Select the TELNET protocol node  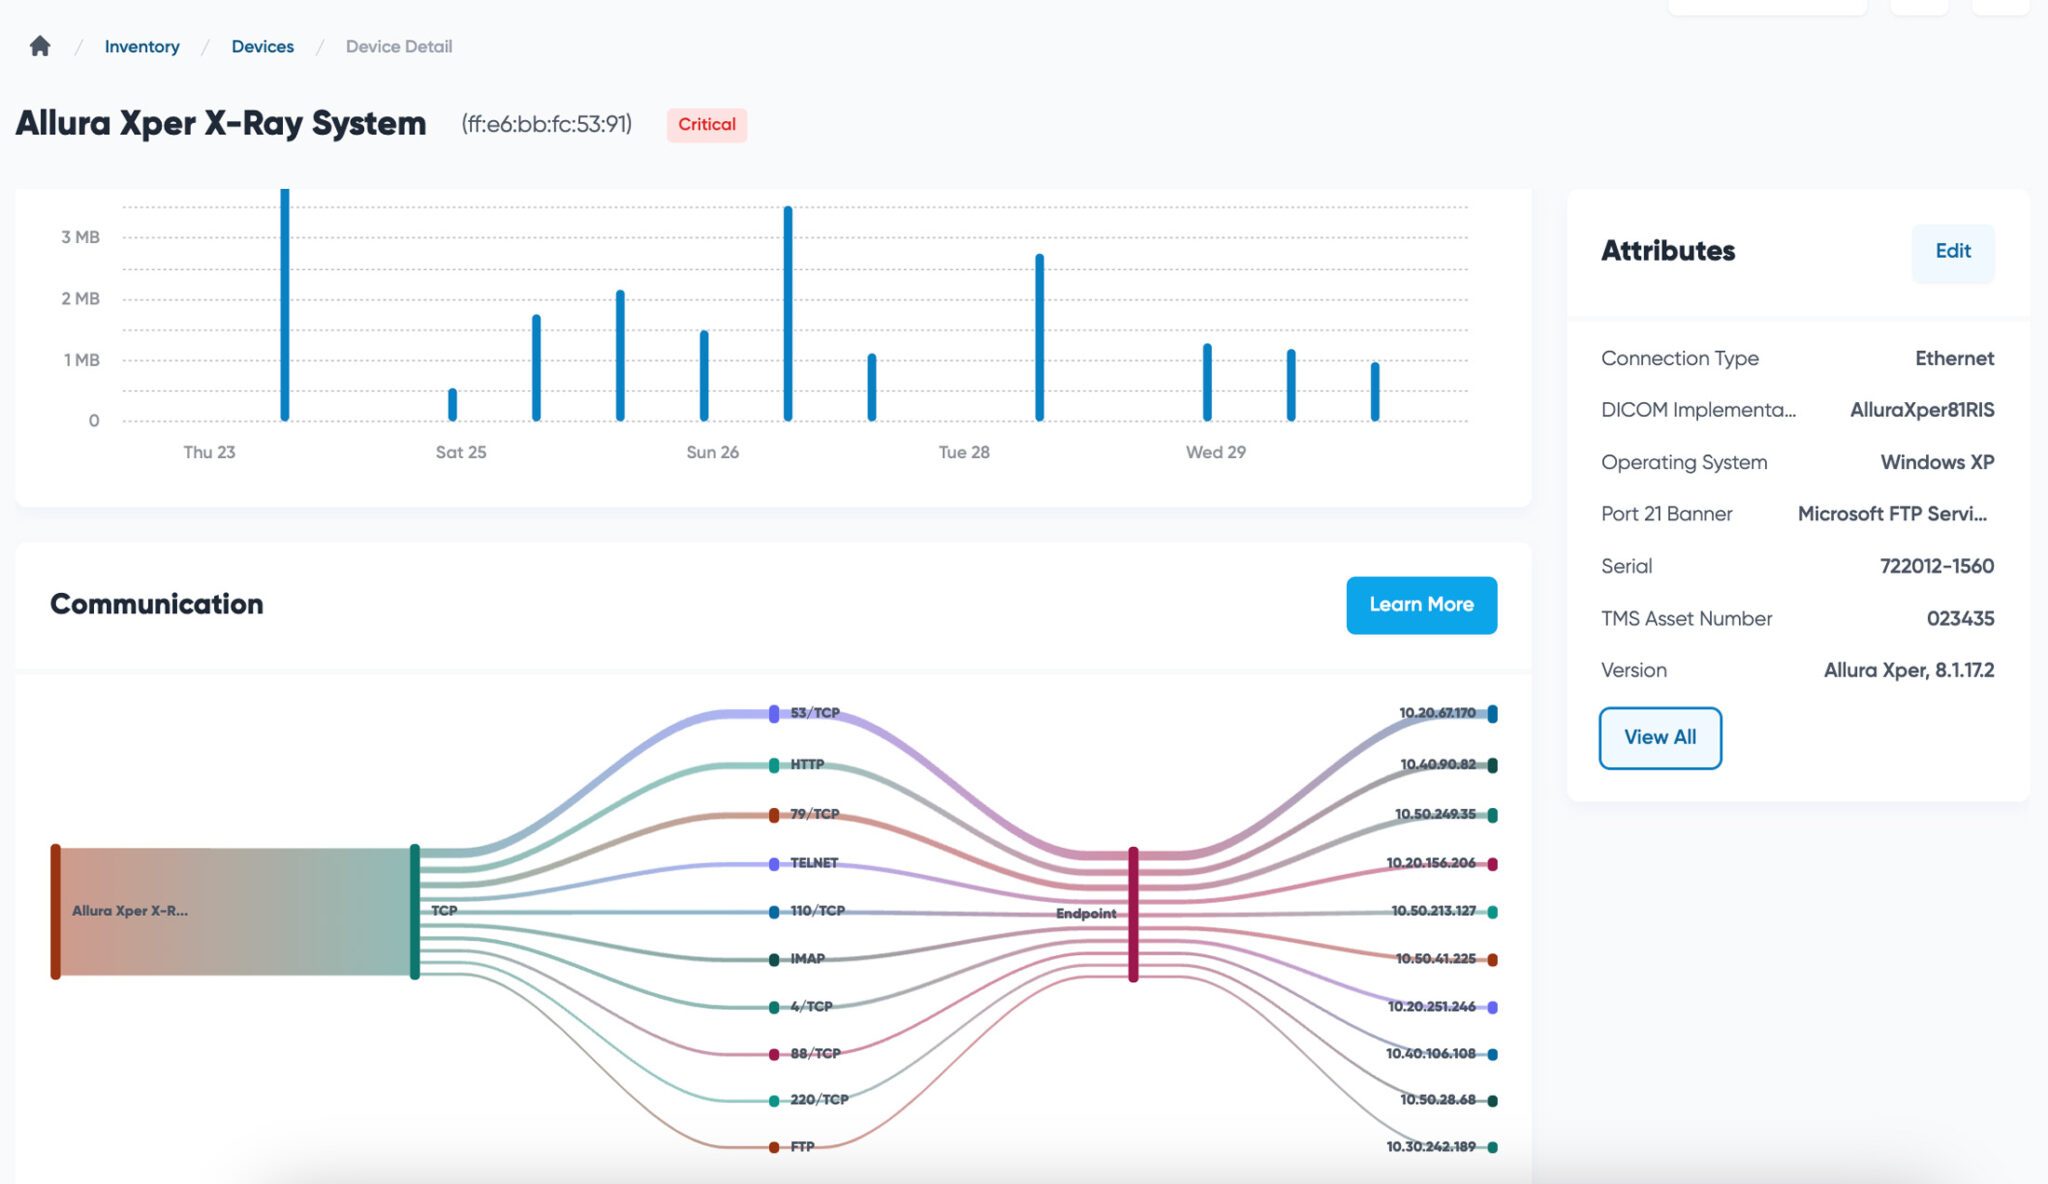774,864
